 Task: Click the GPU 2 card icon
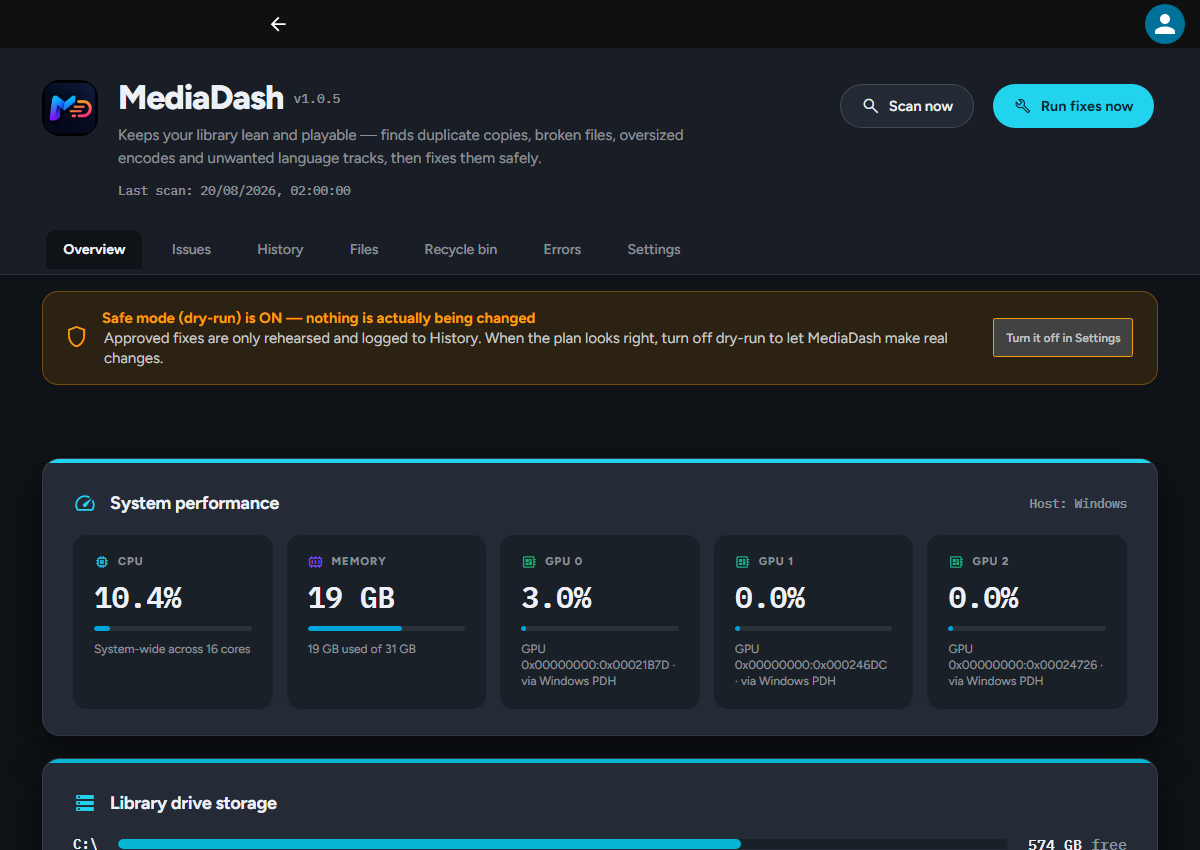tap(955, 562)
